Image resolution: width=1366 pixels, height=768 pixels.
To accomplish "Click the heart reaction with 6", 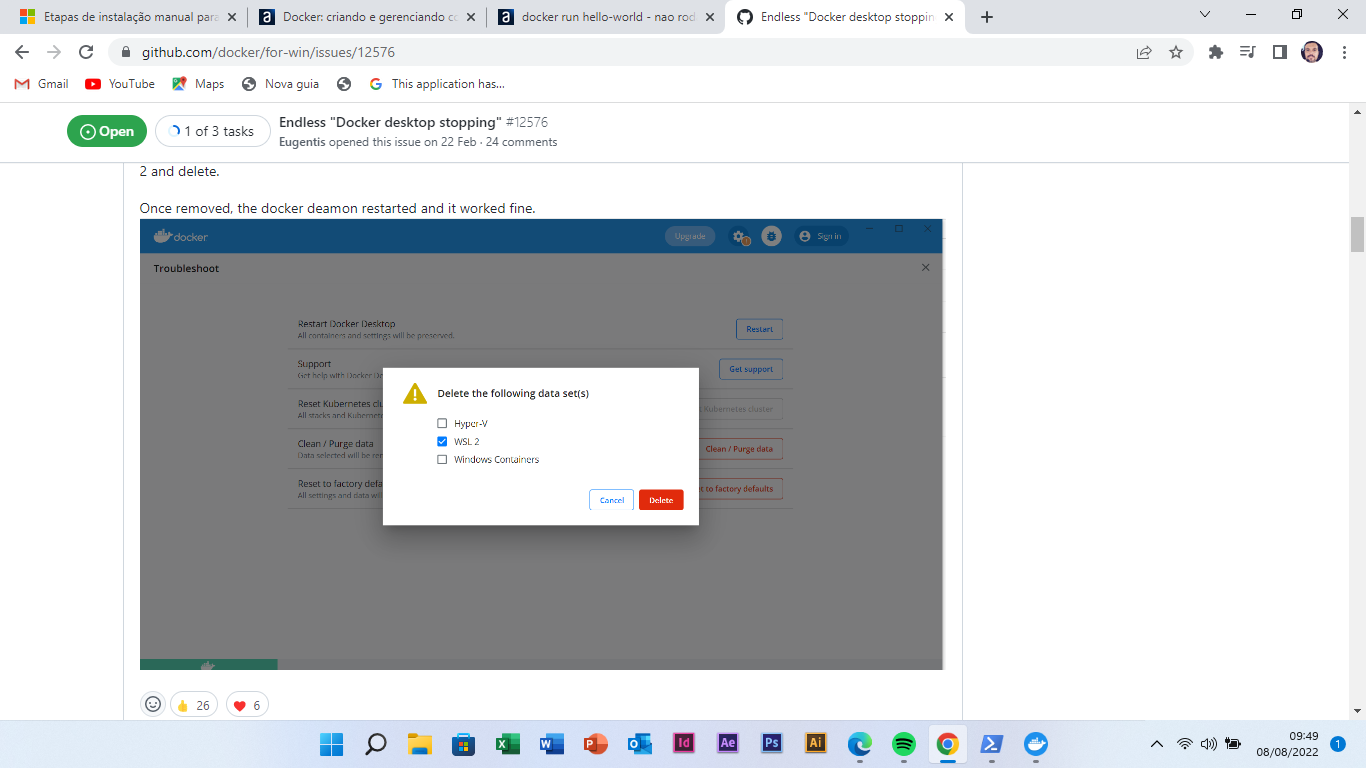I will [x=247, y=705].
